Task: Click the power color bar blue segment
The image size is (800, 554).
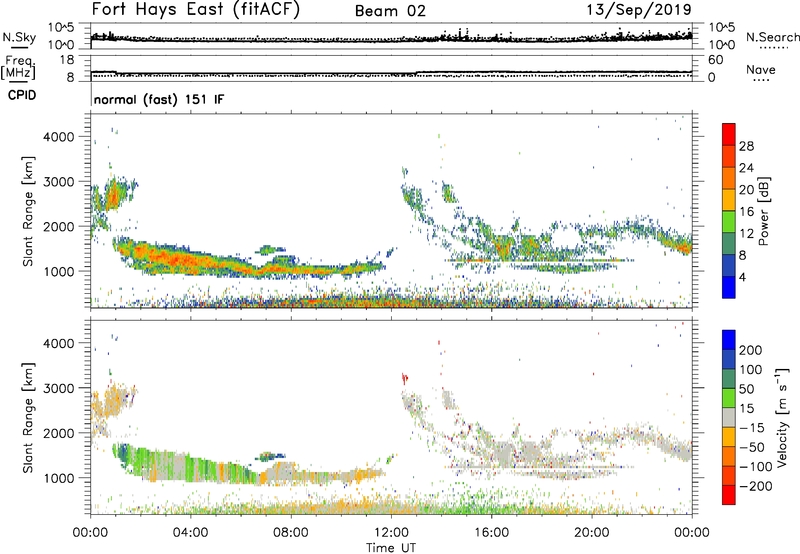Action: pyautogui.click(x=729, y=287)
